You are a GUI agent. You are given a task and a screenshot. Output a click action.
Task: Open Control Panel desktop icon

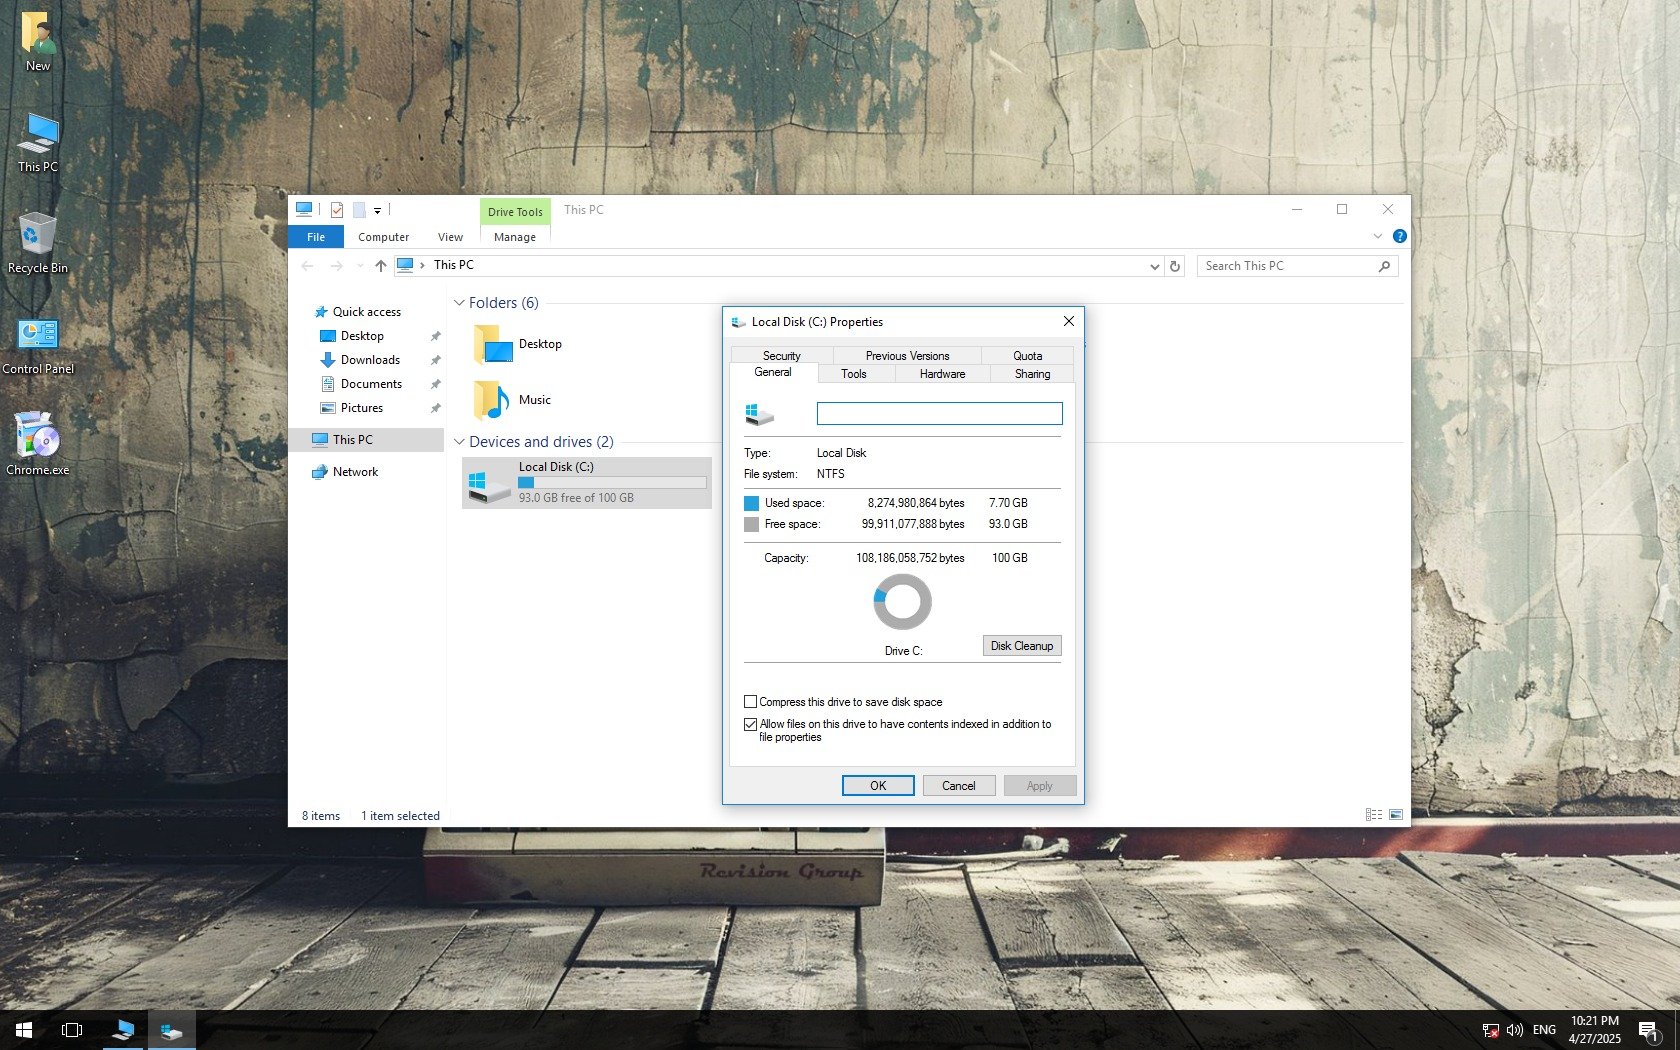[x=37, y=344]
